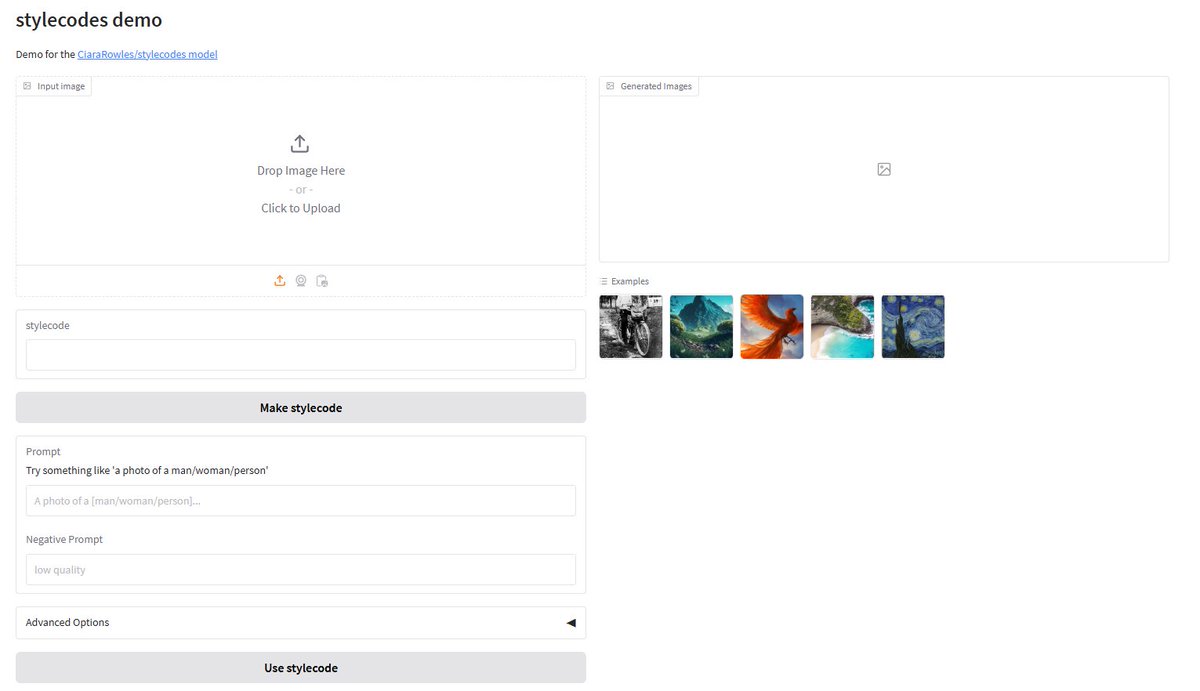This screenshot has height=691, width=1200.
Task: Select the webcam source icon
Action: click(301, 281)
